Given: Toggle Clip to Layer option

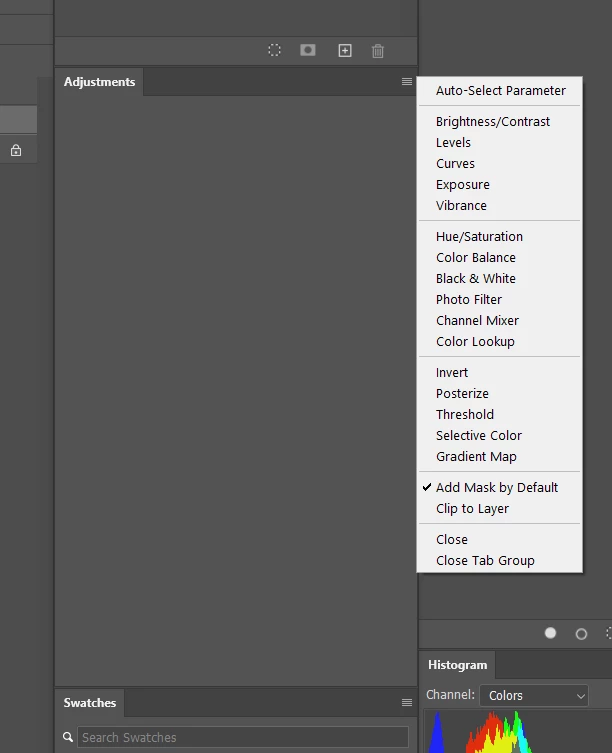Looking at the screenshot, I should pyautogui.click(x=500, y=509).
